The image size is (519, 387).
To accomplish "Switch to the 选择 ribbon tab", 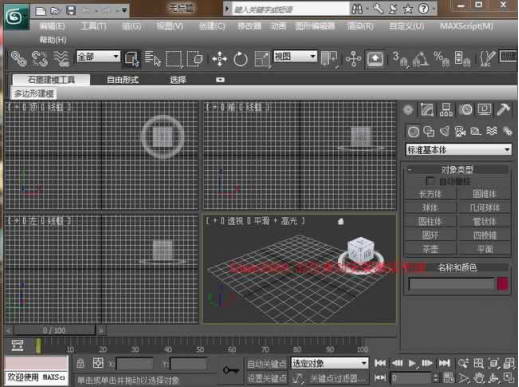I will (x=178, y=80).
